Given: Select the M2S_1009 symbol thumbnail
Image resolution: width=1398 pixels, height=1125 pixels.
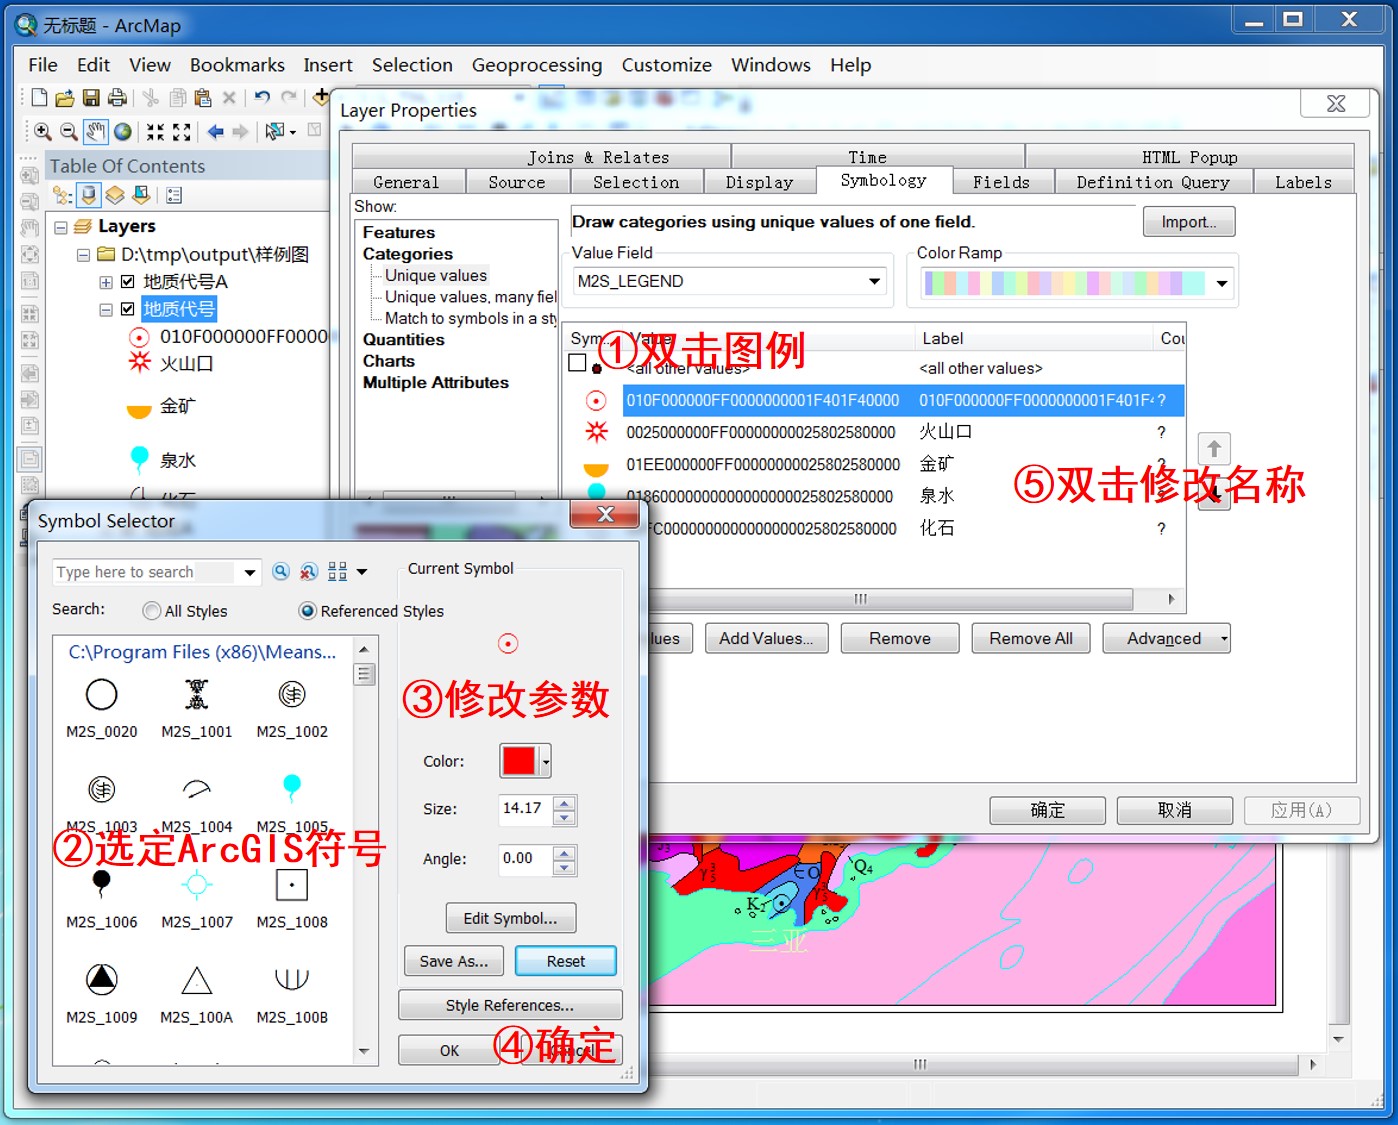Looking at the screenshot, I should 102,994.
